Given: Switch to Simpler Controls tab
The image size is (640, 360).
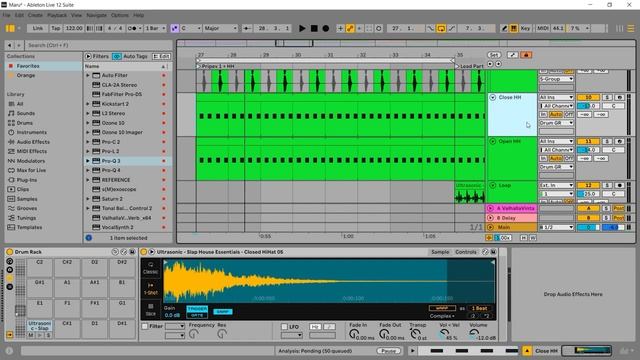Looking at the screenshot, I should 466,252.
